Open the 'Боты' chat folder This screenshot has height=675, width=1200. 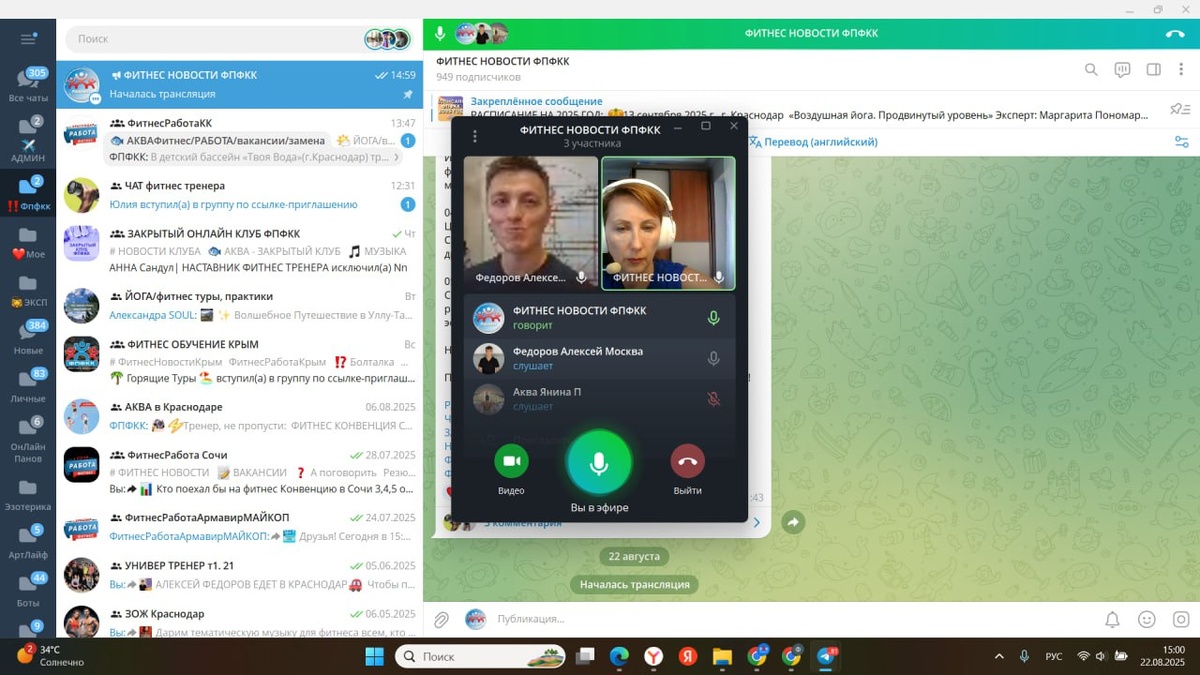(28, 591)
